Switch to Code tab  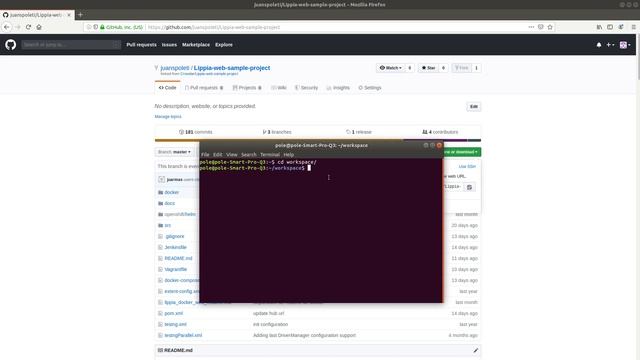(x=168, y=88)
